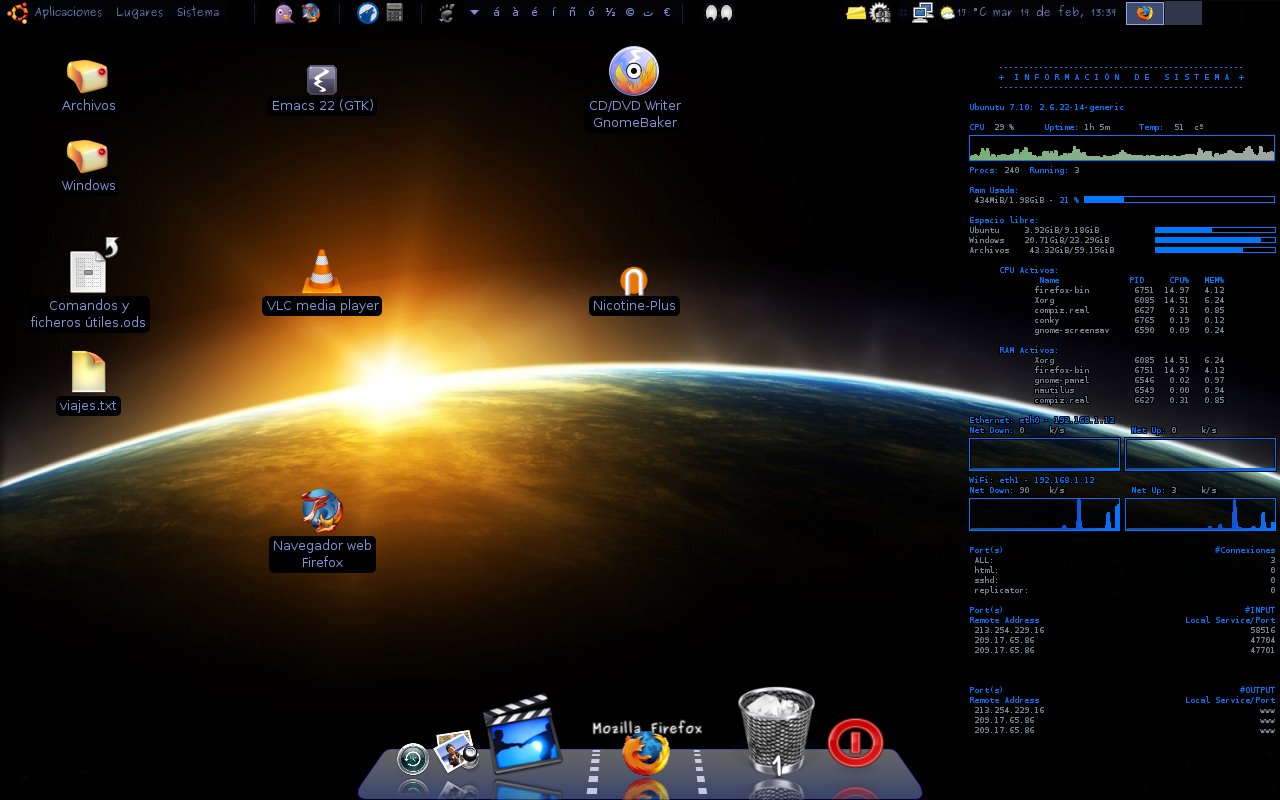The width and height of the screenshot is (1280, 800).
Task: Open the calculator from the panel
Action: point(394,13)
